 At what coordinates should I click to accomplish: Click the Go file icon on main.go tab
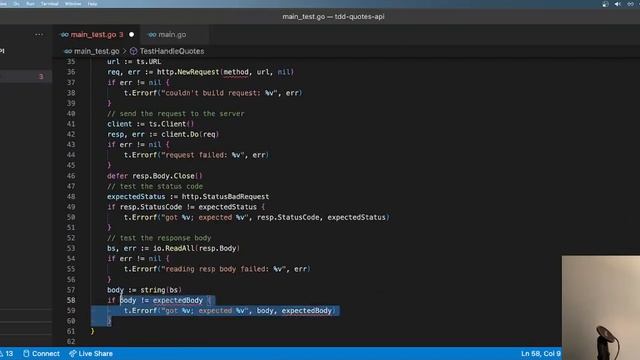point(152,35)
